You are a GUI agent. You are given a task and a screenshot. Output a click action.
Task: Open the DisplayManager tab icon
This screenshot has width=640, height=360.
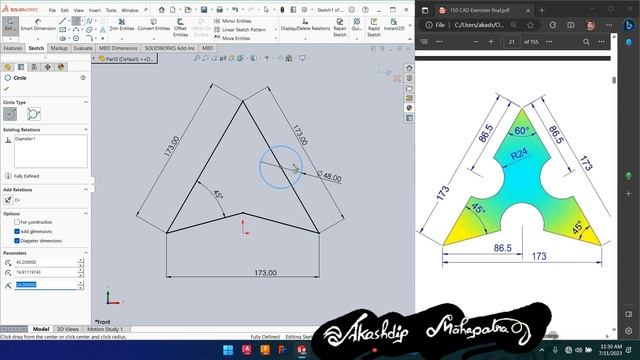(61, 67)
